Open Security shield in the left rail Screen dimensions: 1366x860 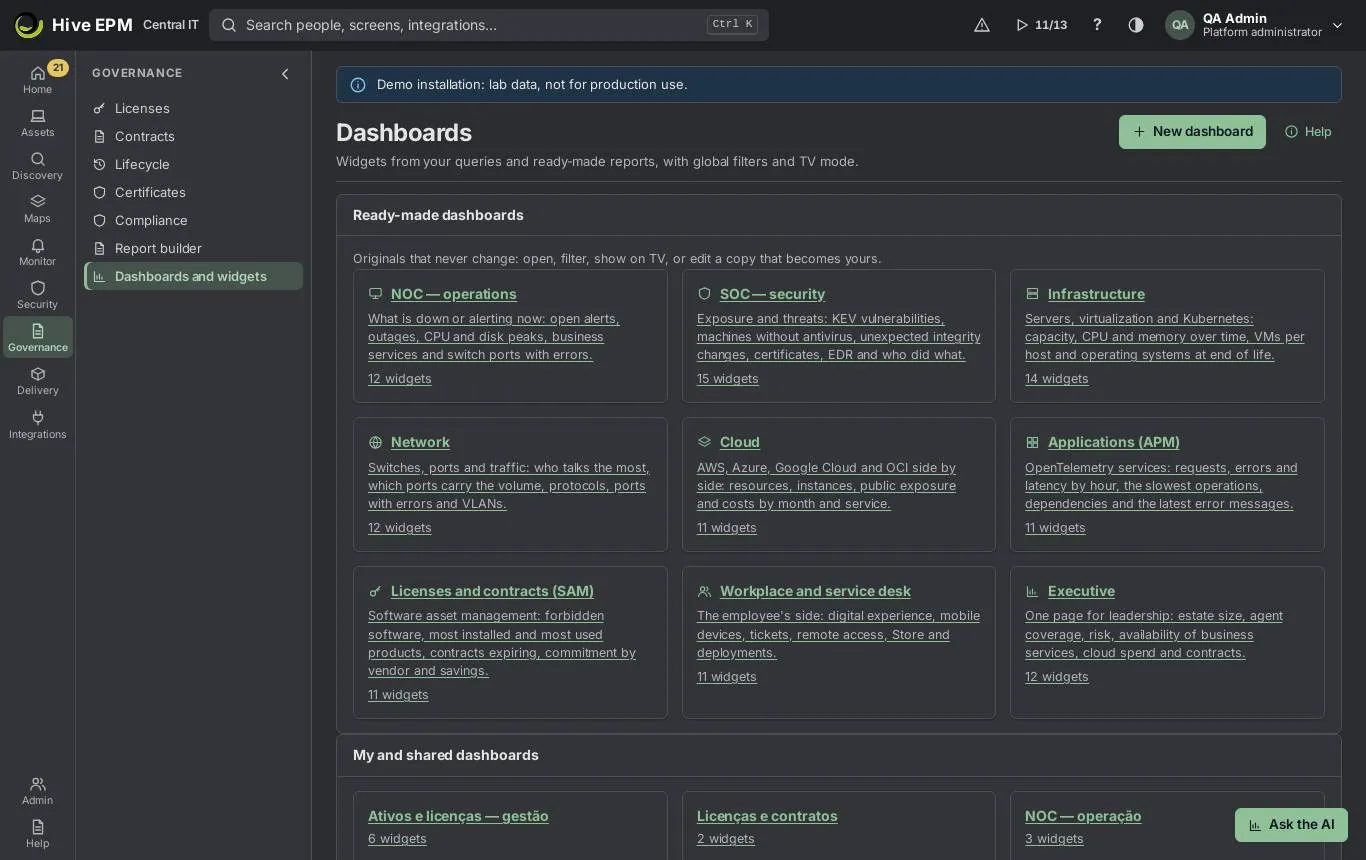pos(37,295)
